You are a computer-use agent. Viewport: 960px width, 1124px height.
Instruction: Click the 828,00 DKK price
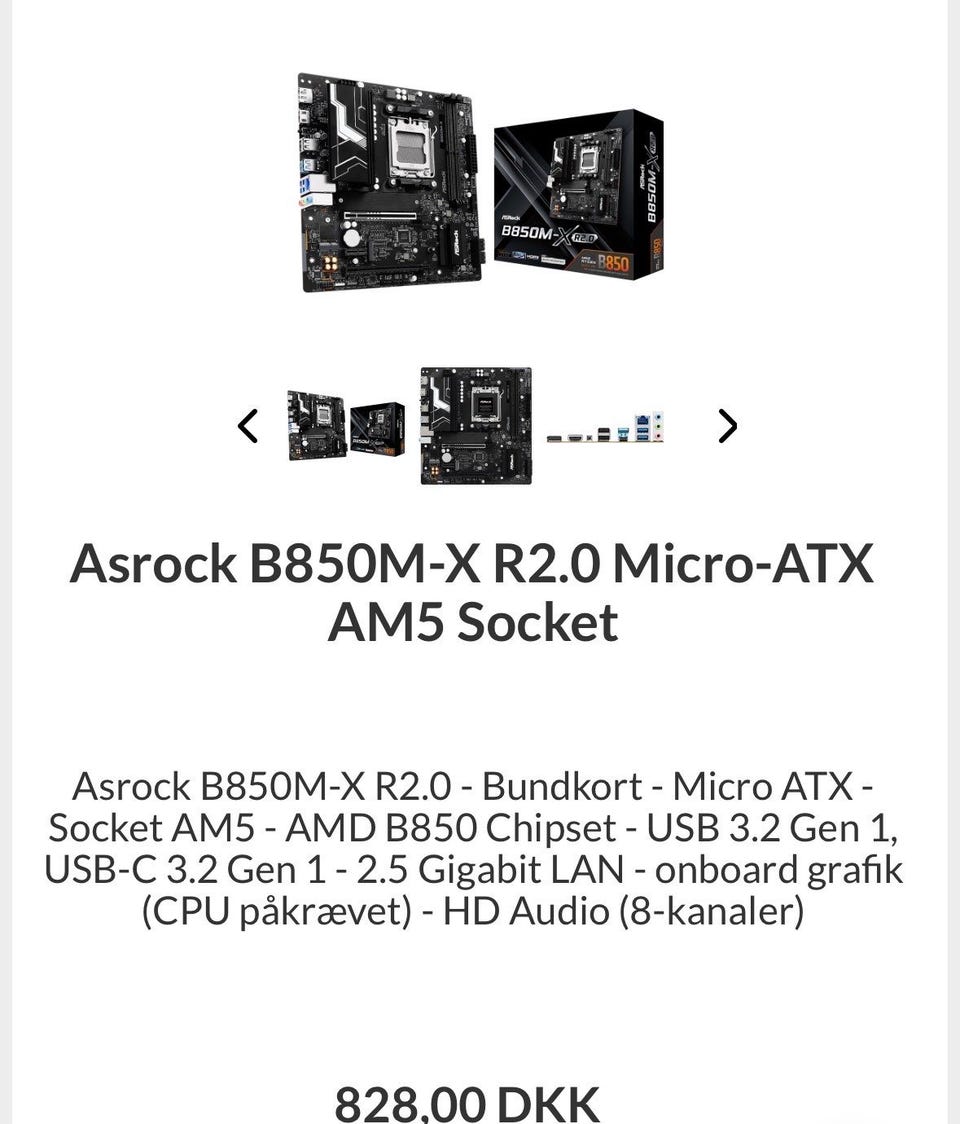[x=467, y=1104]
